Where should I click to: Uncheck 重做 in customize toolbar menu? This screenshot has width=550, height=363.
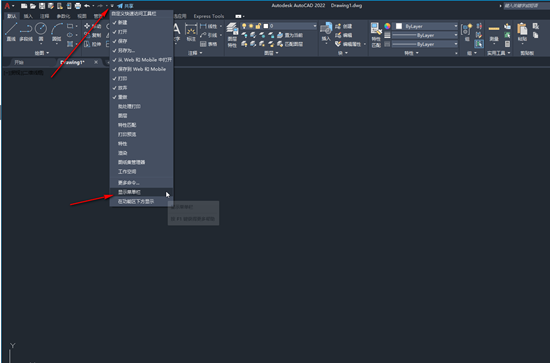pyautogui.click(x=141, y=97)
